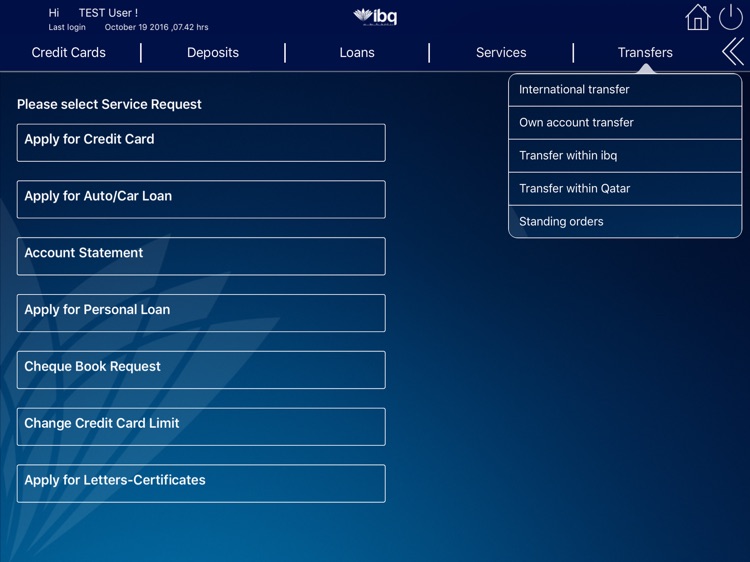750x562 pixels.
Task: Open the Deposits tab
Action: coord(213,53)
